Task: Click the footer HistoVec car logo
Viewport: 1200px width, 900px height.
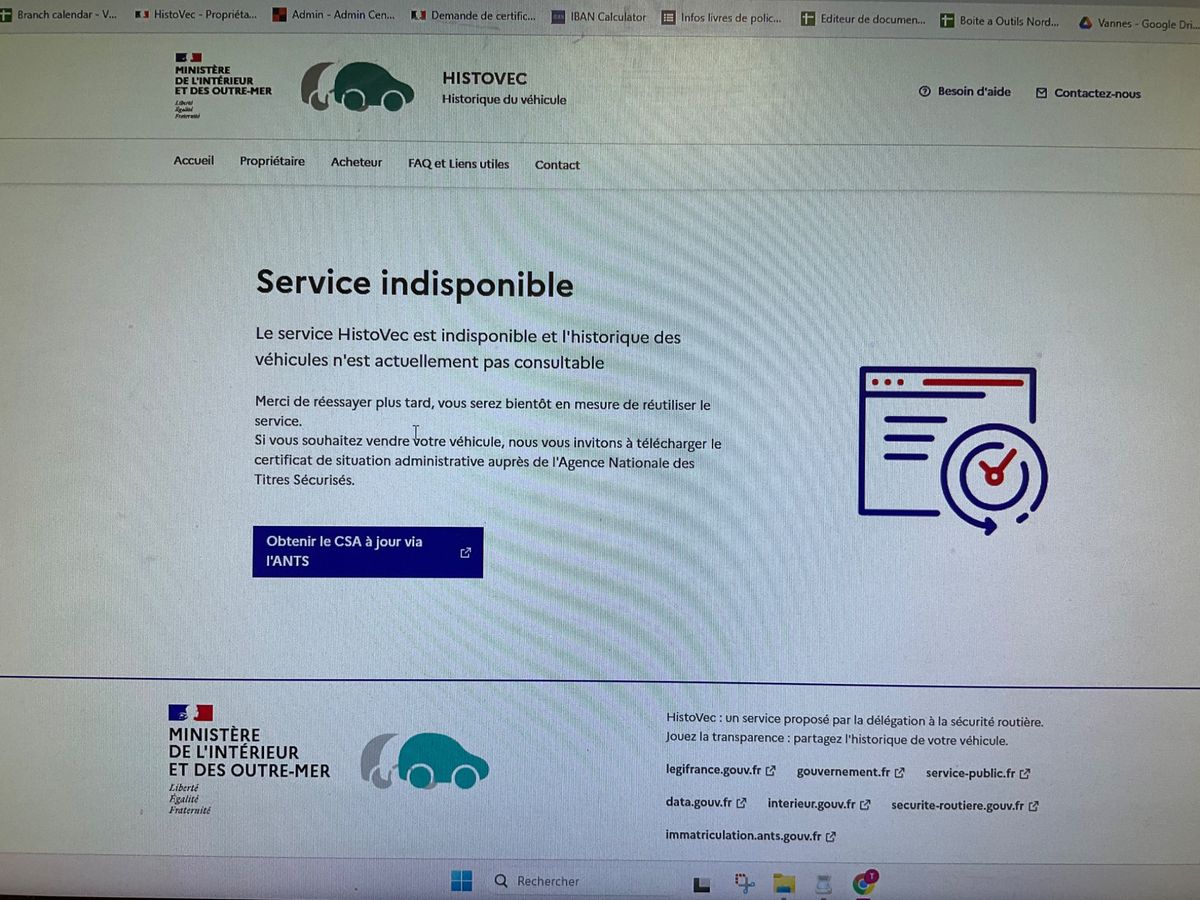Action: [x=424, y=761]
